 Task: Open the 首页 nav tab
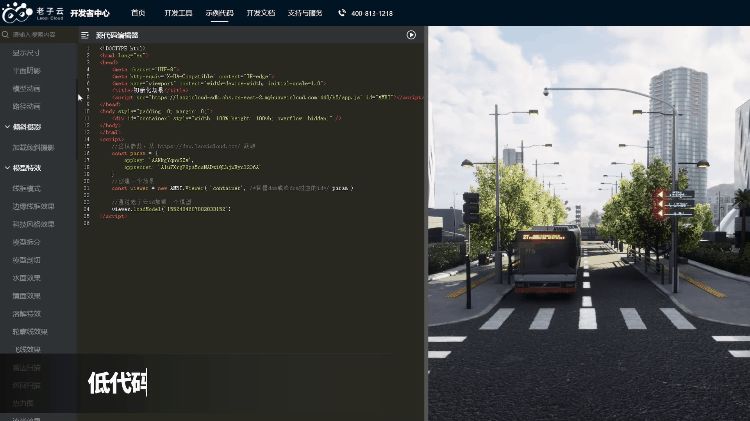pos(138,13)
